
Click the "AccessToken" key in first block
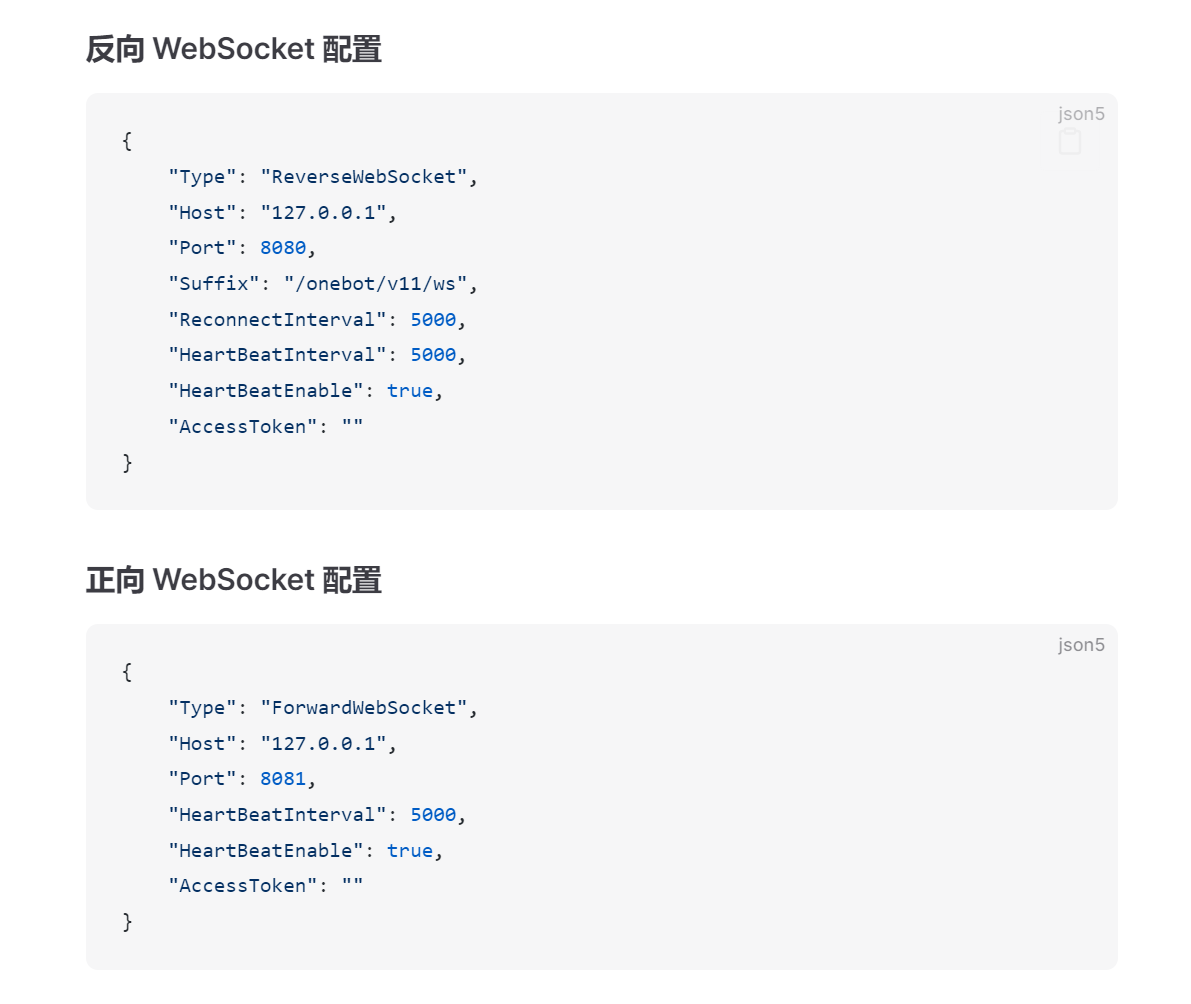point(242,427)
